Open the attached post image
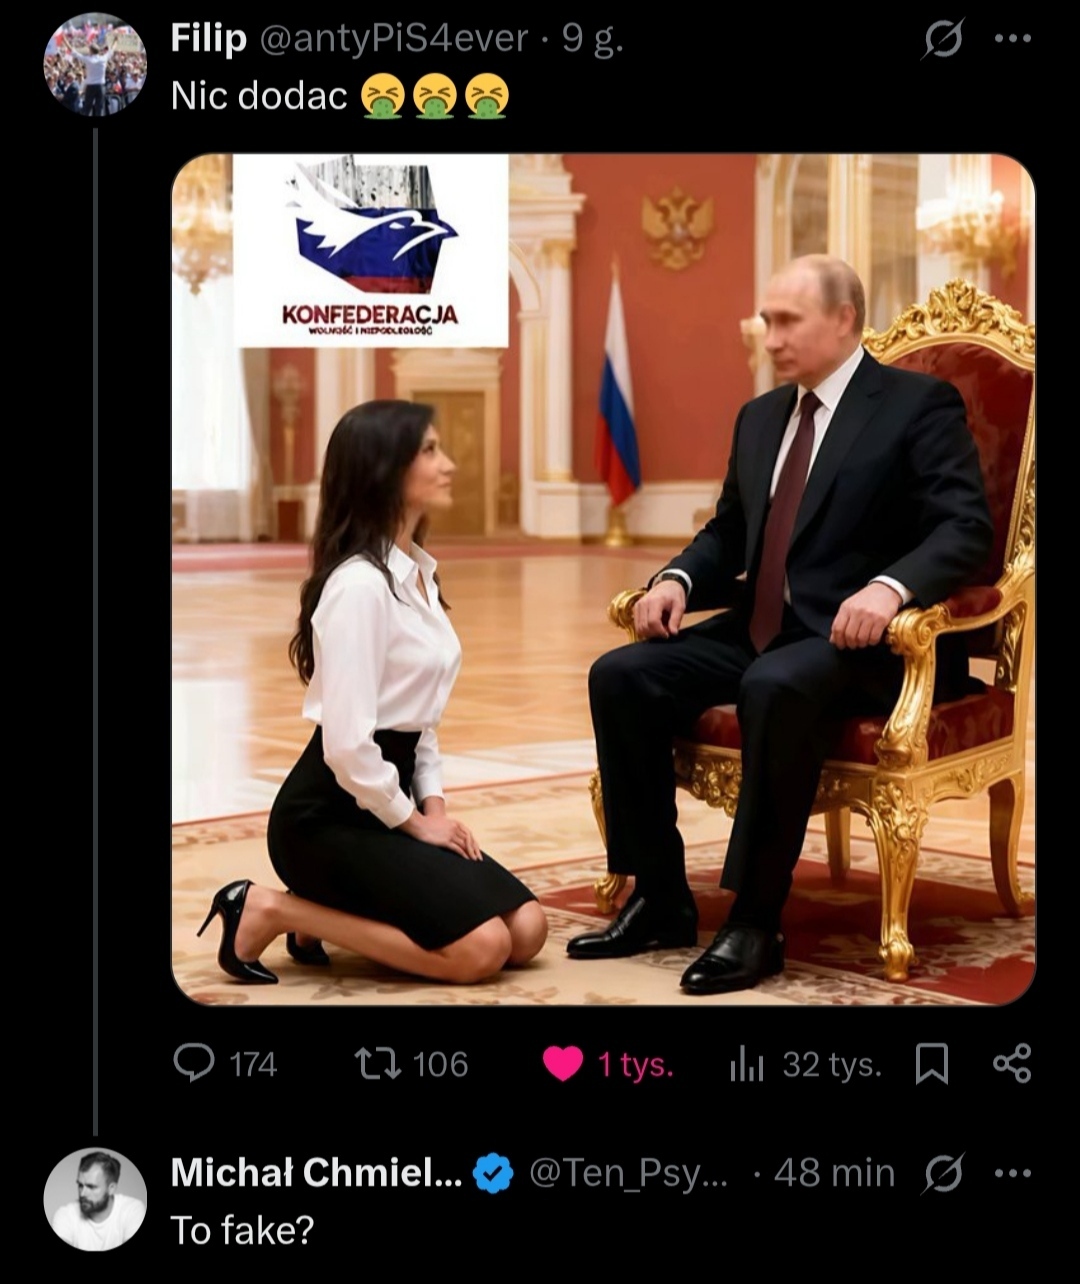 603,579
